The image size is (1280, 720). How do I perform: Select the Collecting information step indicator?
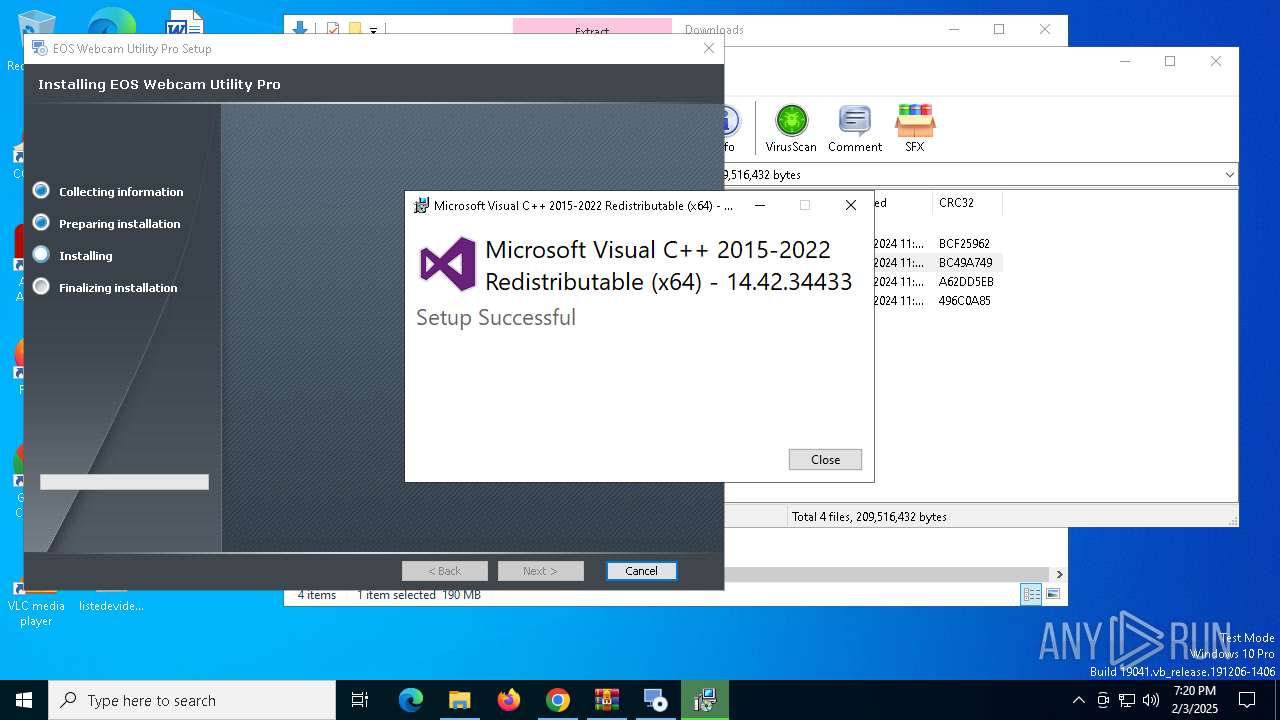coord(41,190)
